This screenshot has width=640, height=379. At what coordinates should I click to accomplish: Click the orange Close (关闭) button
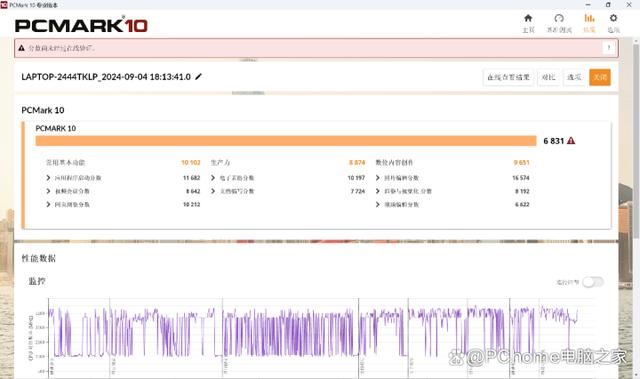click(x=600, y=77)
